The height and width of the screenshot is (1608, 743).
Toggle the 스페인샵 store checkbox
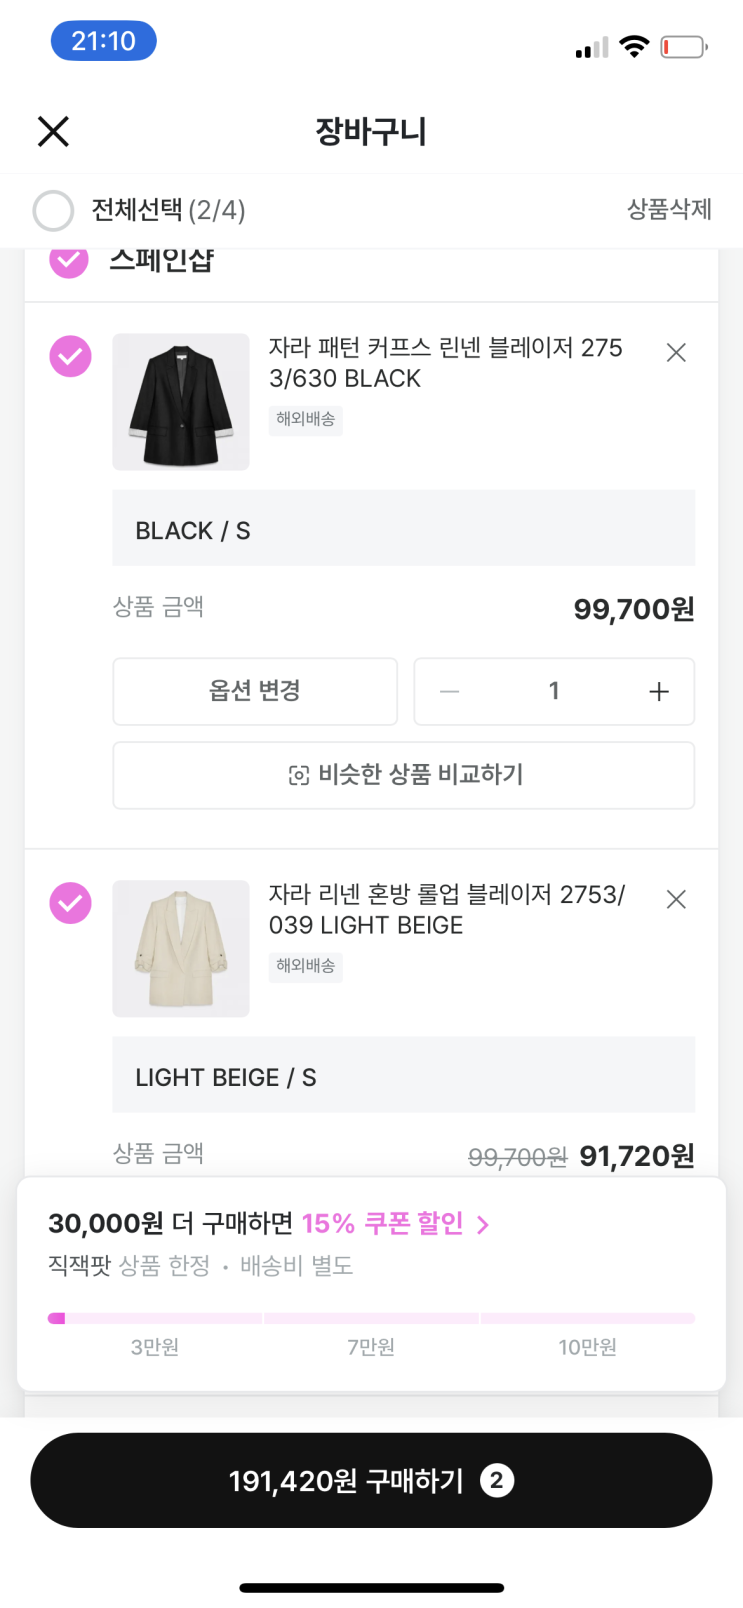tap(69, 262)
